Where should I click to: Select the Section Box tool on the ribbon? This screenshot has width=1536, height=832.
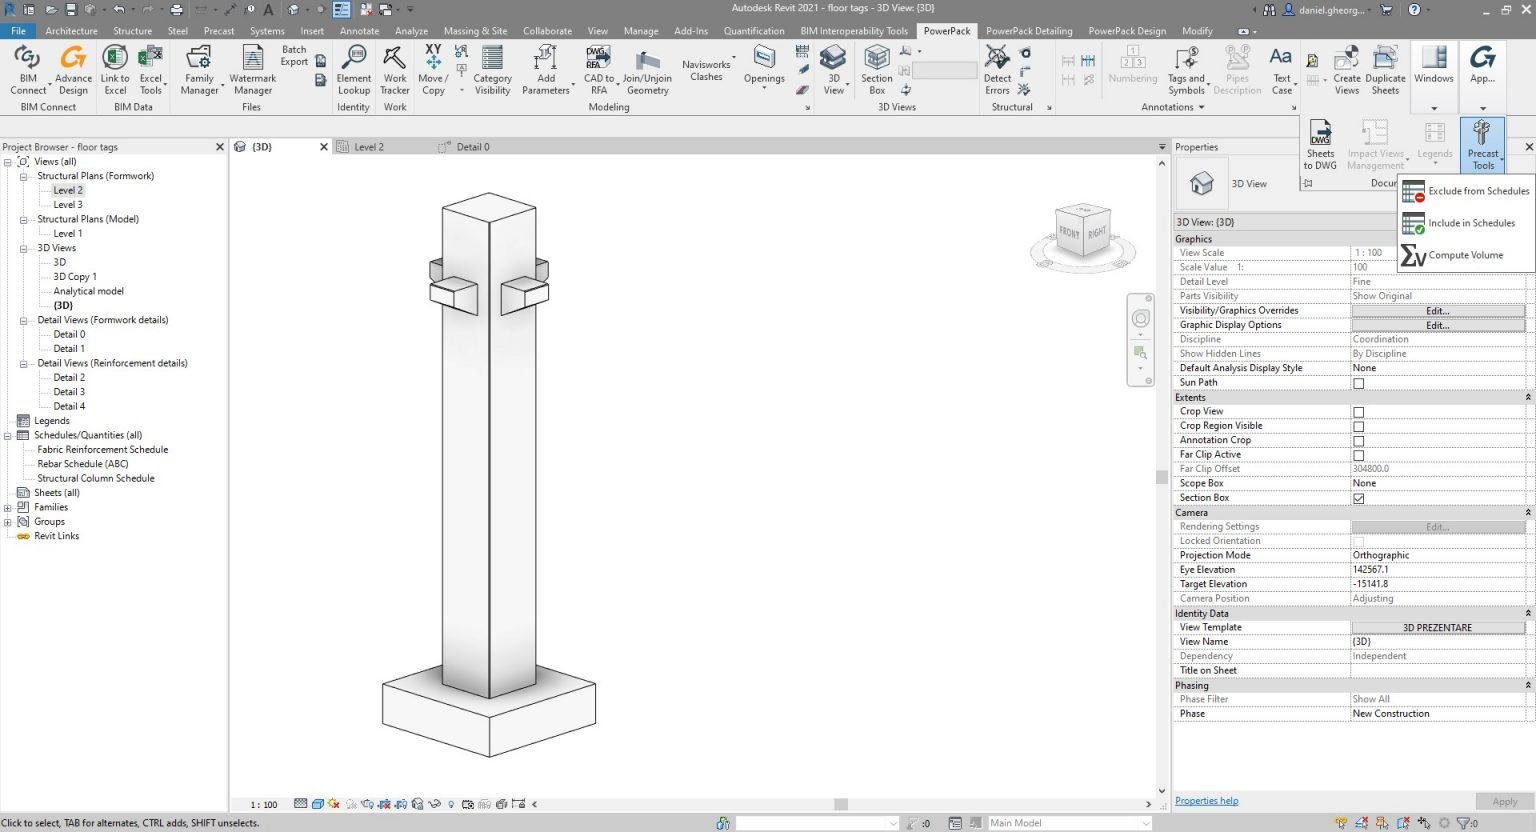[x=875, y=70]
